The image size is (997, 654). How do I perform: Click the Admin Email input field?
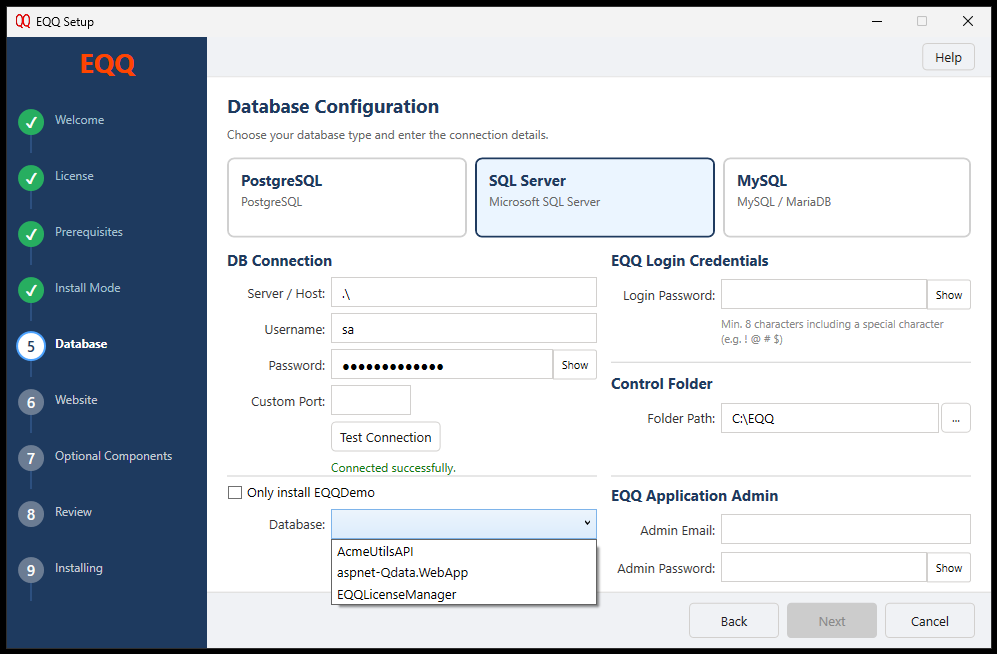846,529
